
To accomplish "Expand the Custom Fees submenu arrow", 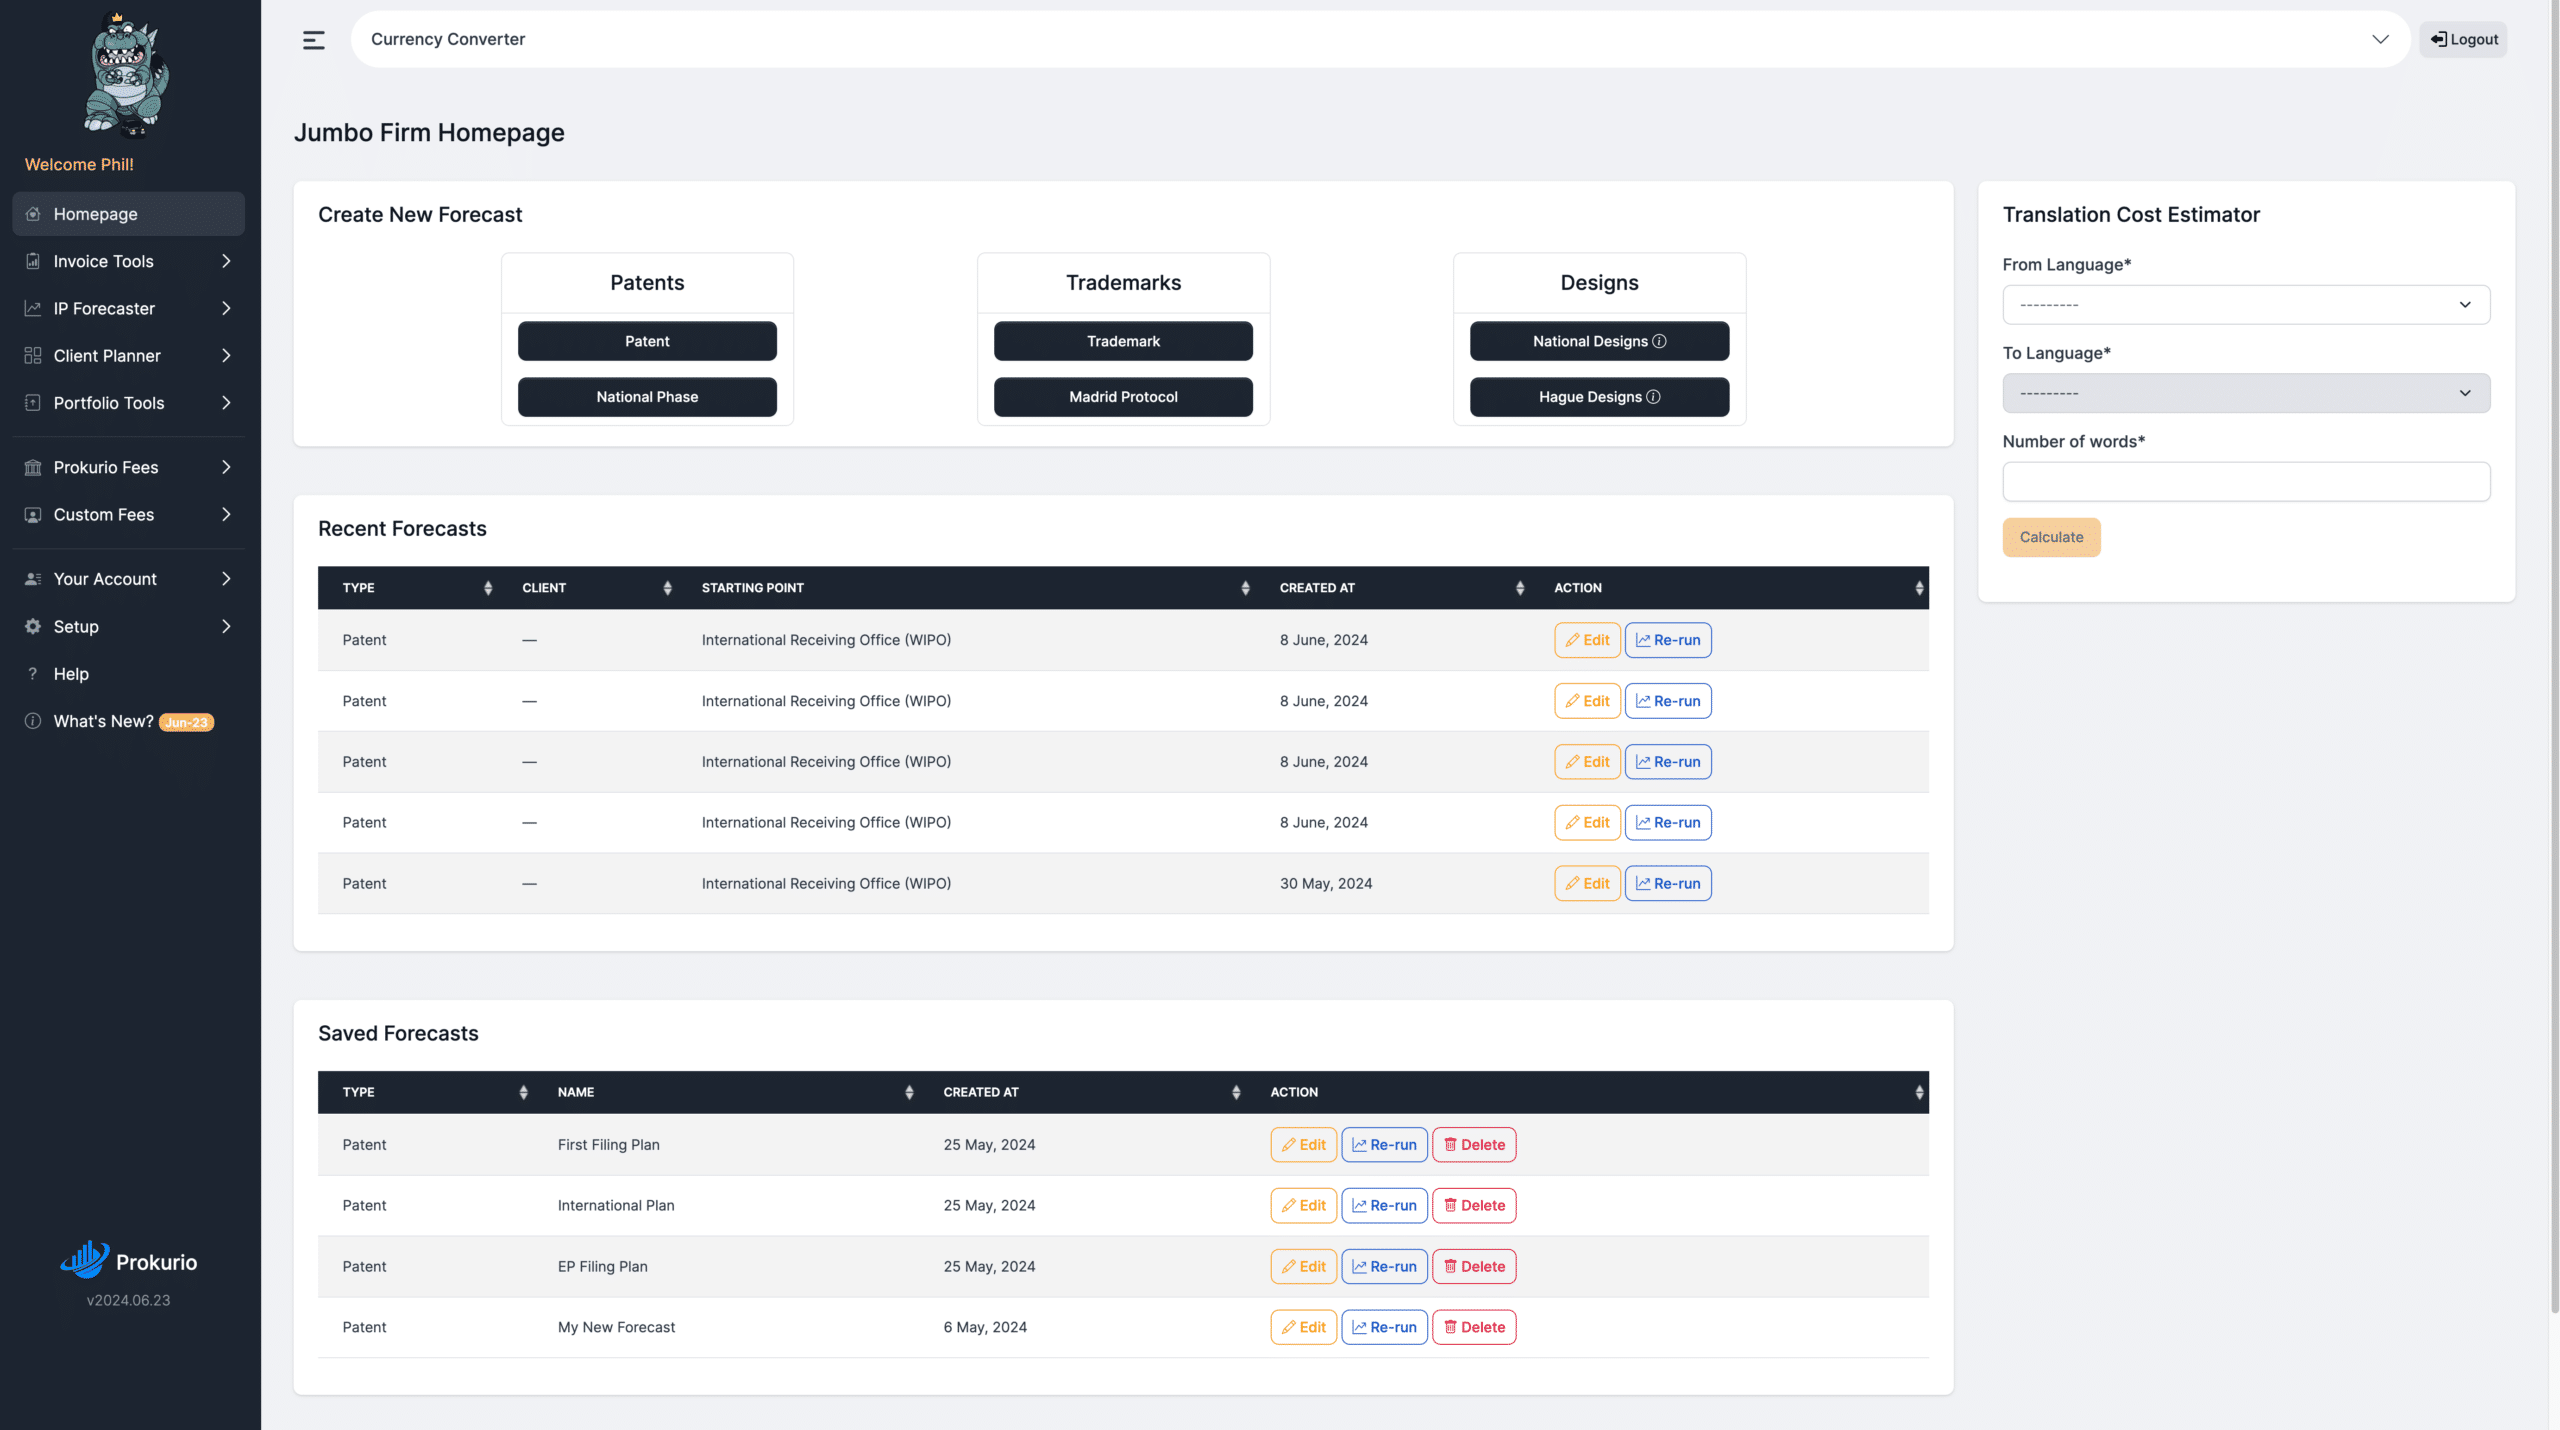I will click(226, 514).
